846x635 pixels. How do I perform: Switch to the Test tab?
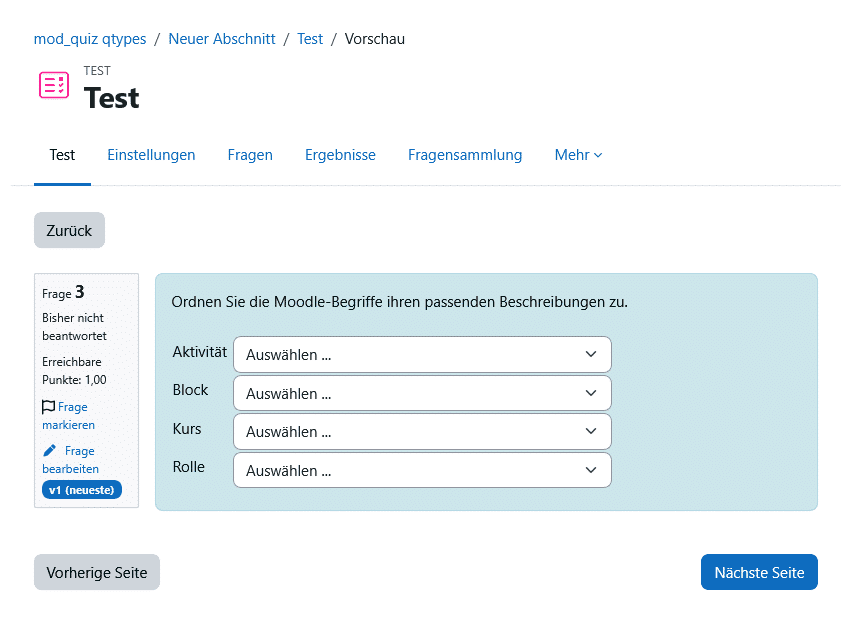click(62, 155)
